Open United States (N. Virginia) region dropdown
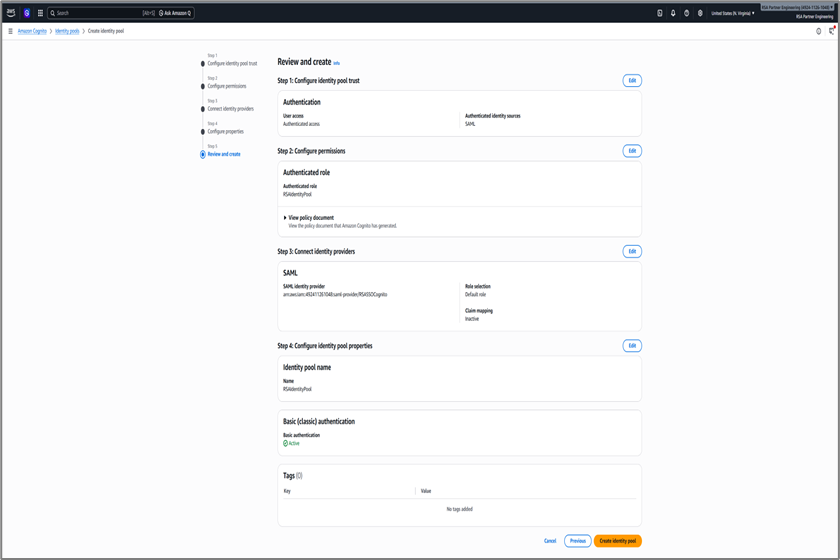Viewport: 840px width, 560px height. pyautogui.click(x=732, y=13)
